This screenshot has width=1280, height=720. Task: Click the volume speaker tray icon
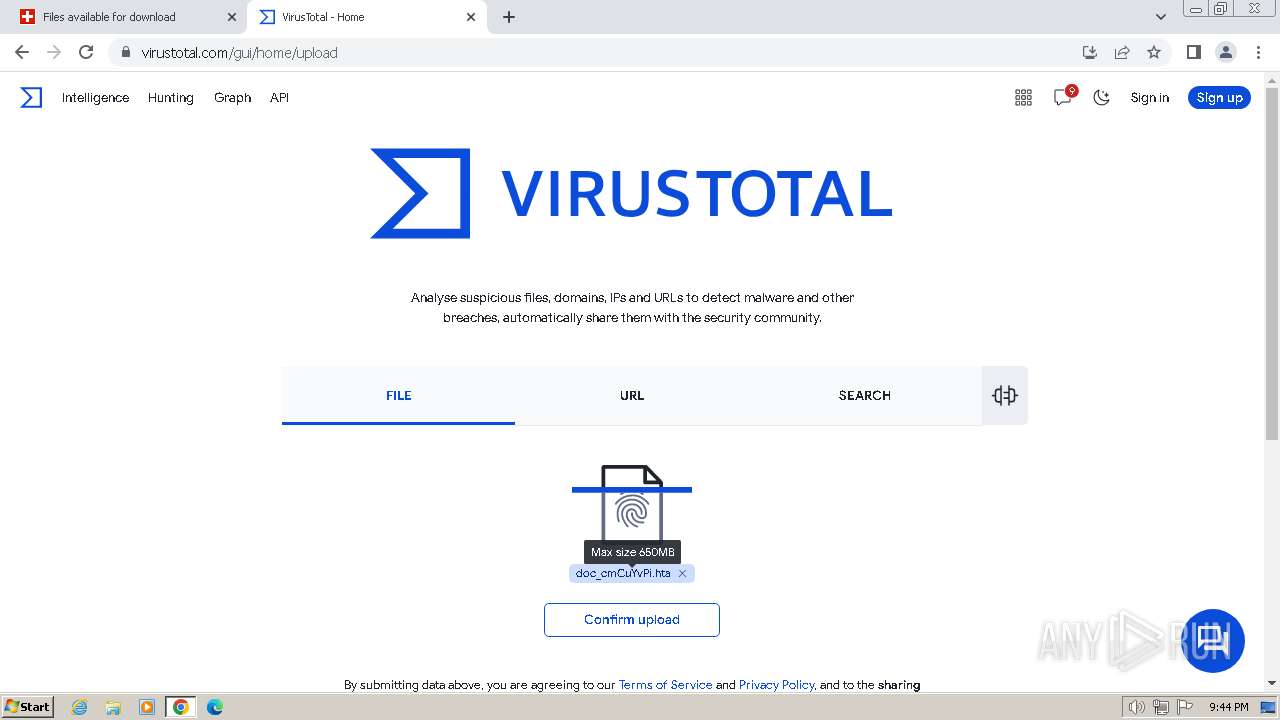click(x=1137, y=707)
